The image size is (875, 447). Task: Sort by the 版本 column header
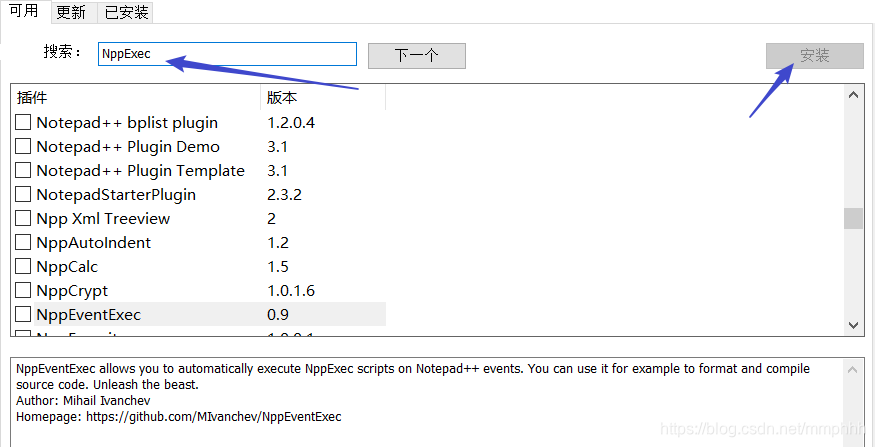point(323,98)
